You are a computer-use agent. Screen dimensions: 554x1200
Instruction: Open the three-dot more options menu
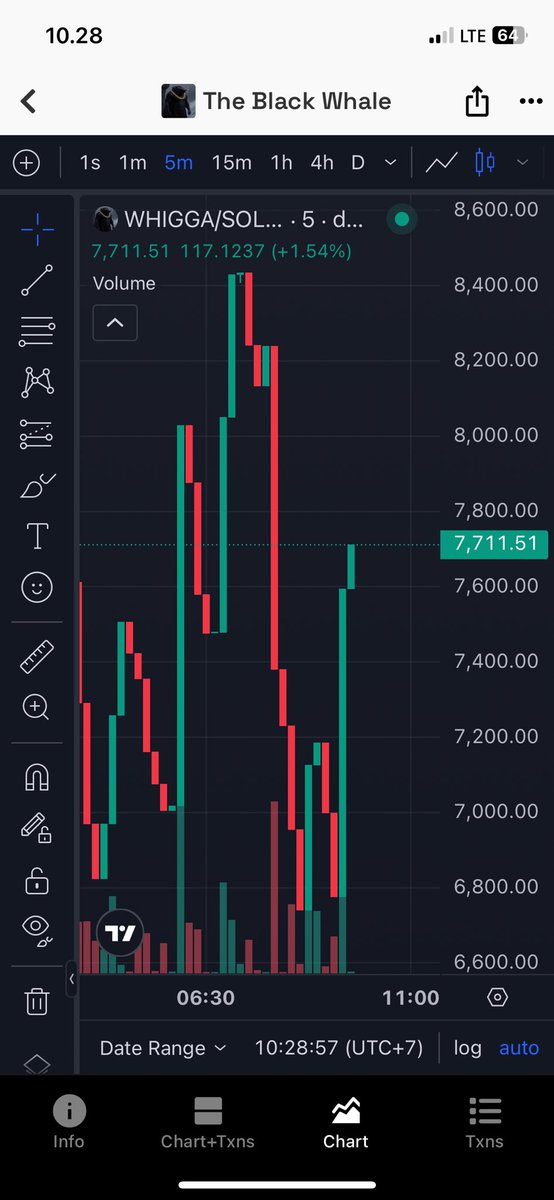[530, 101]
